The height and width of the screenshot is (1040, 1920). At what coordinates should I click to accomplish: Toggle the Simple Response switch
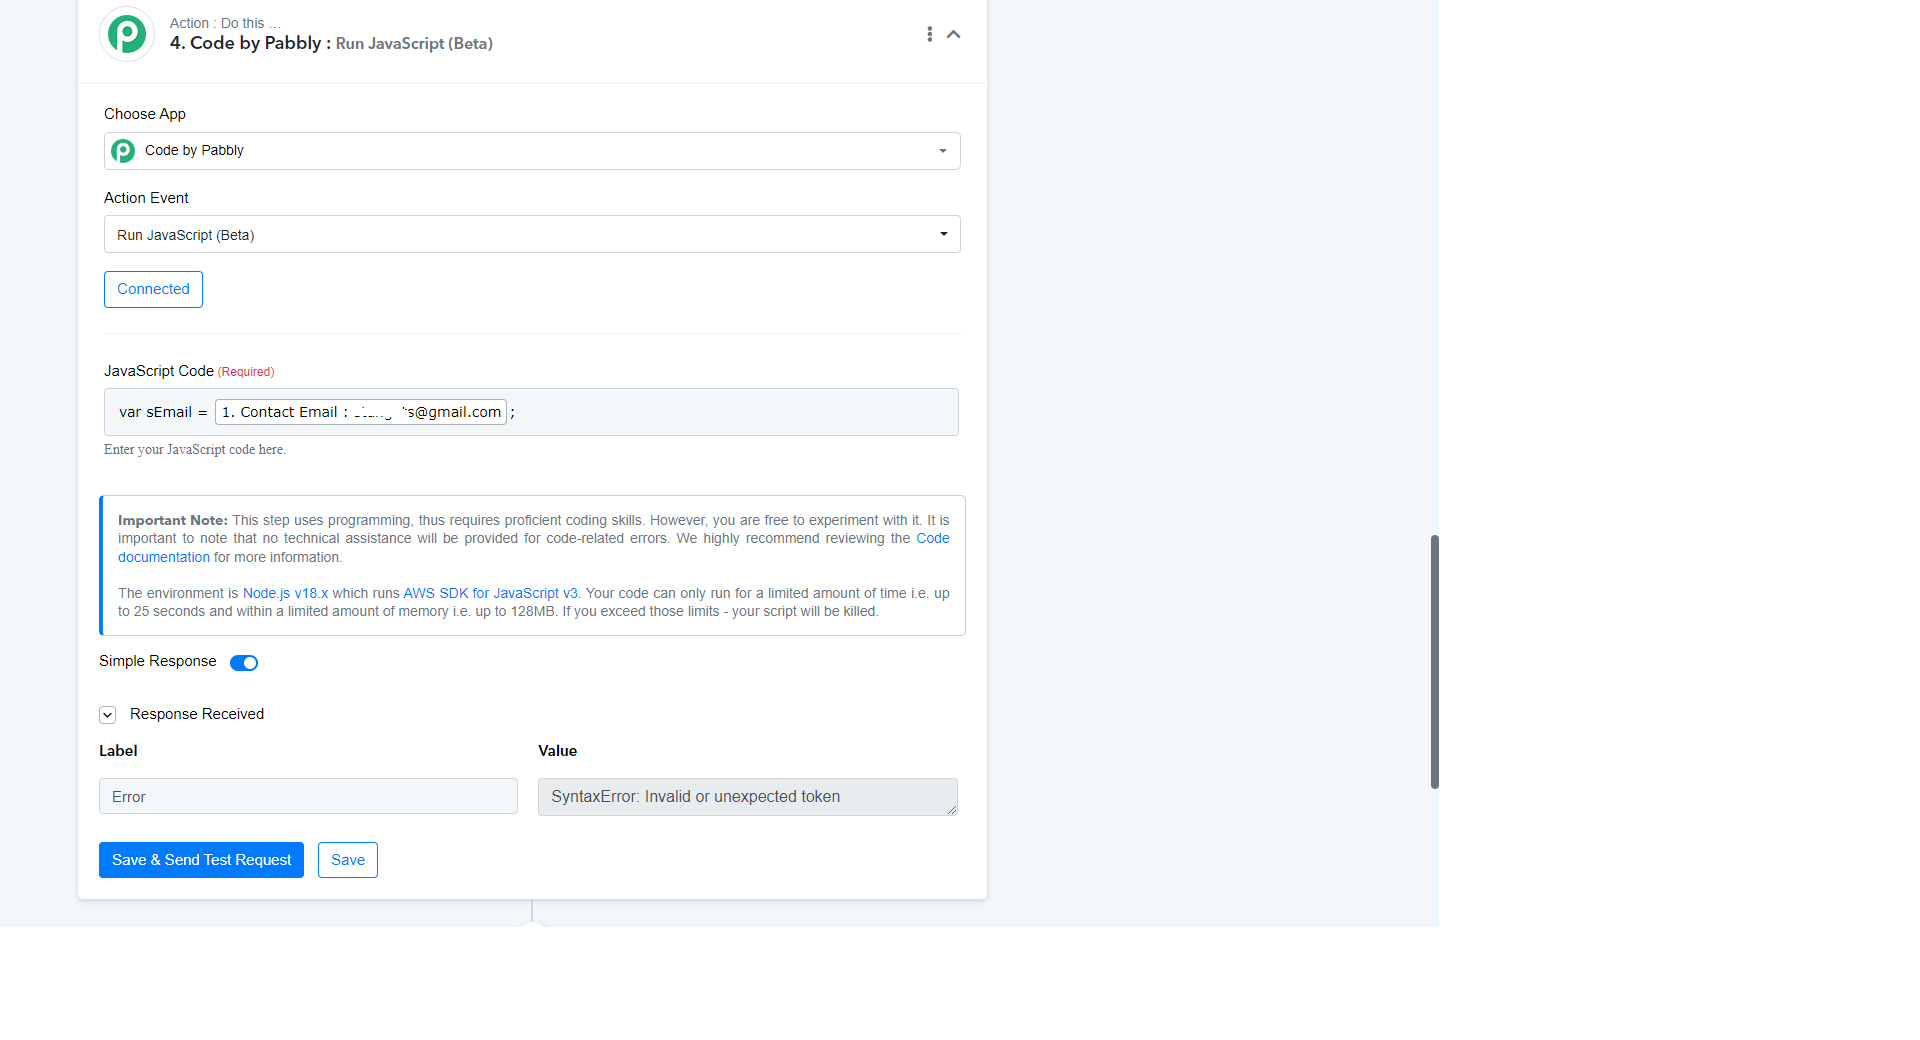(244, 663)
